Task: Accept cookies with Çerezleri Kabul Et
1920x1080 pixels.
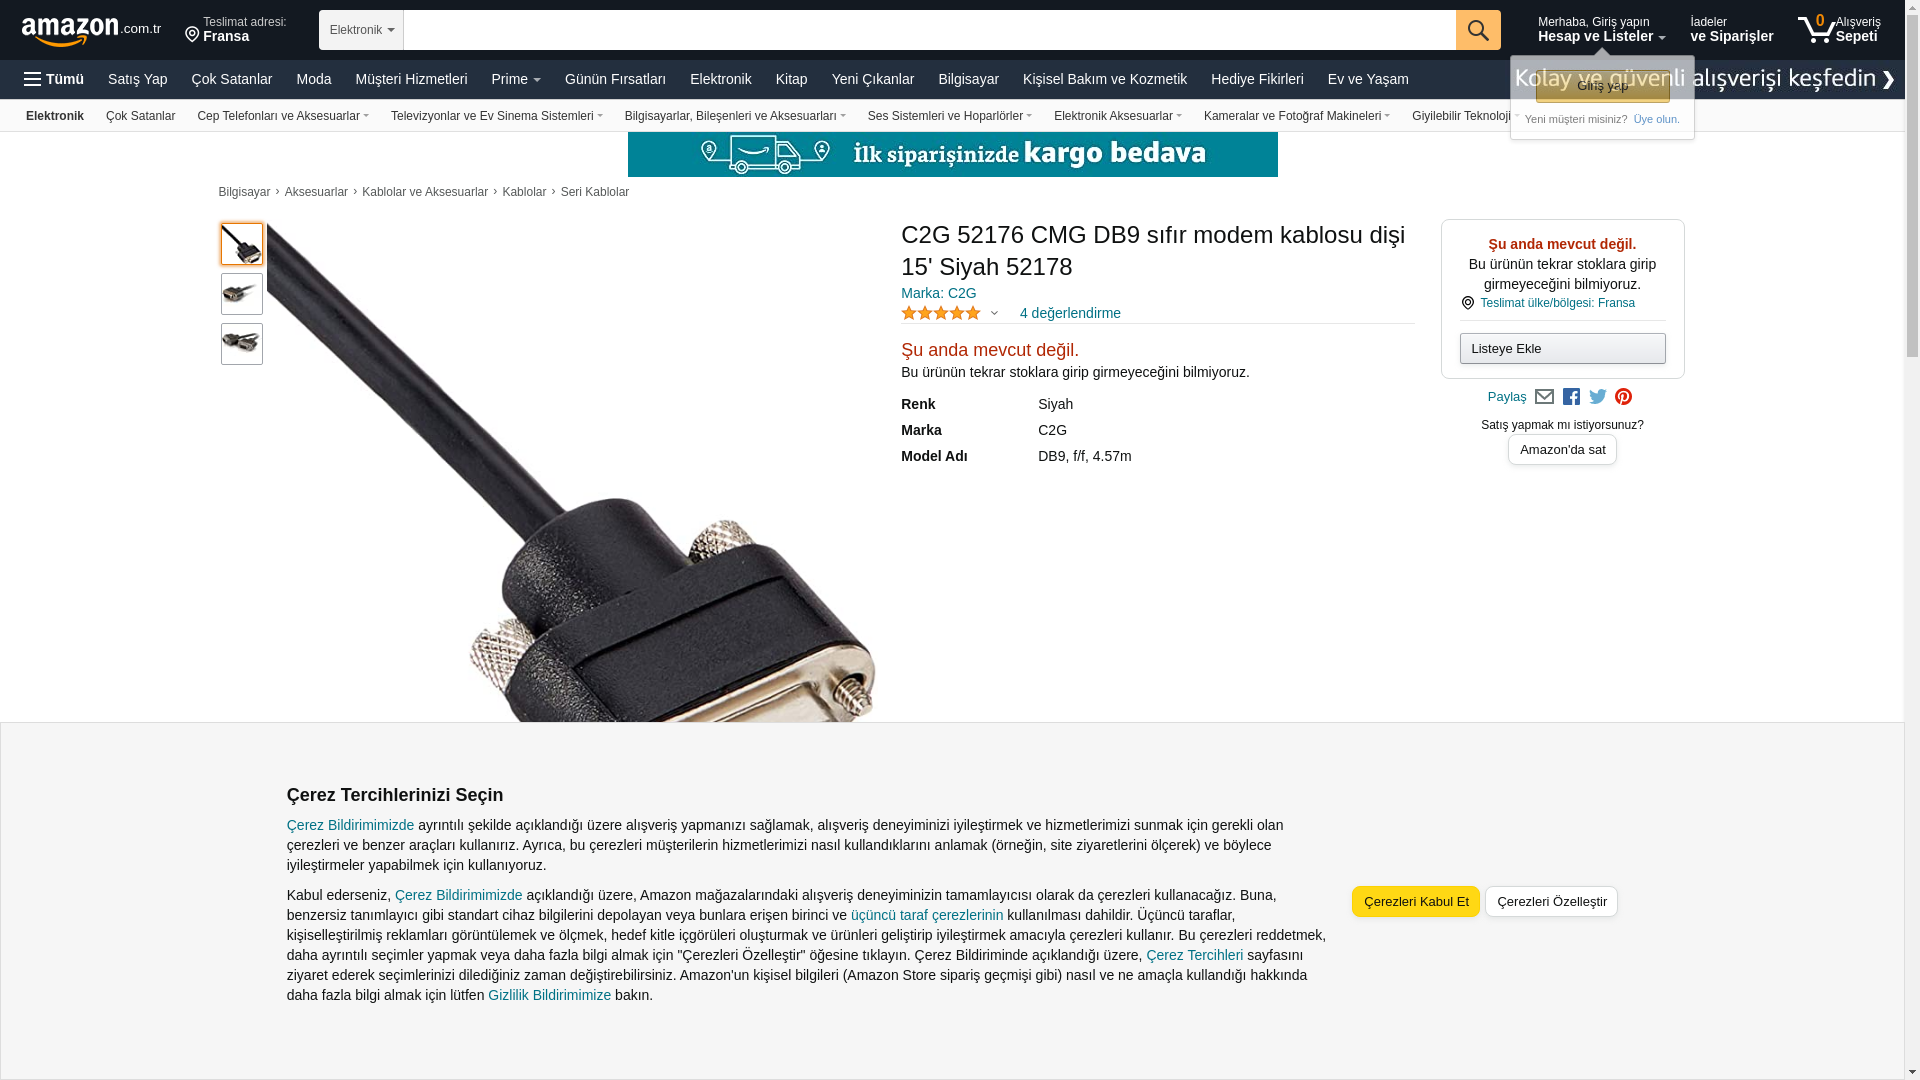Action: 1416,901
